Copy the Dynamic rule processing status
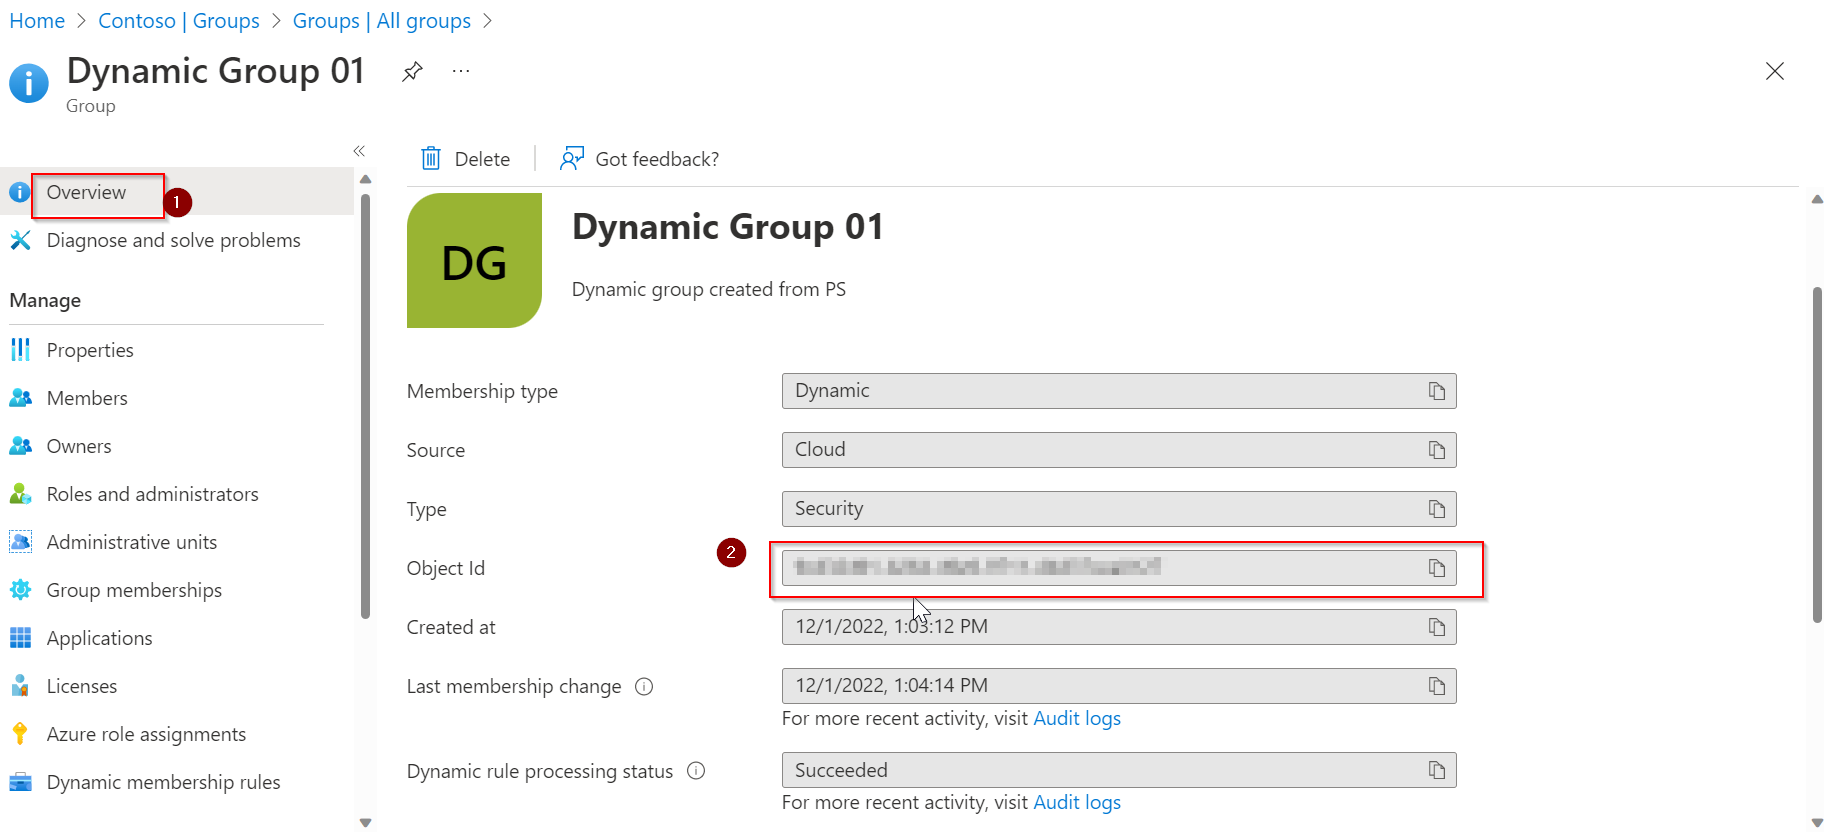The height and width of the screenshot is (832, 1824). 1437,770
